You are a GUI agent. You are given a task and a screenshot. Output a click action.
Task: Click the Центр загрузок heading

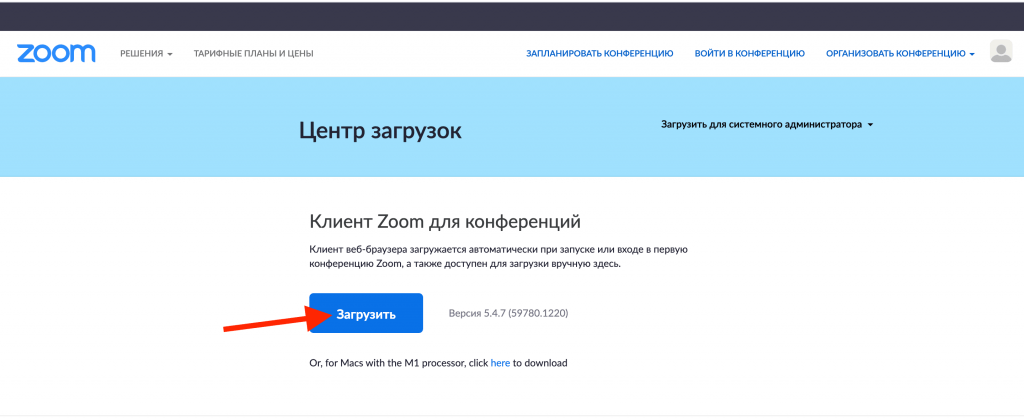pos(380,131)
